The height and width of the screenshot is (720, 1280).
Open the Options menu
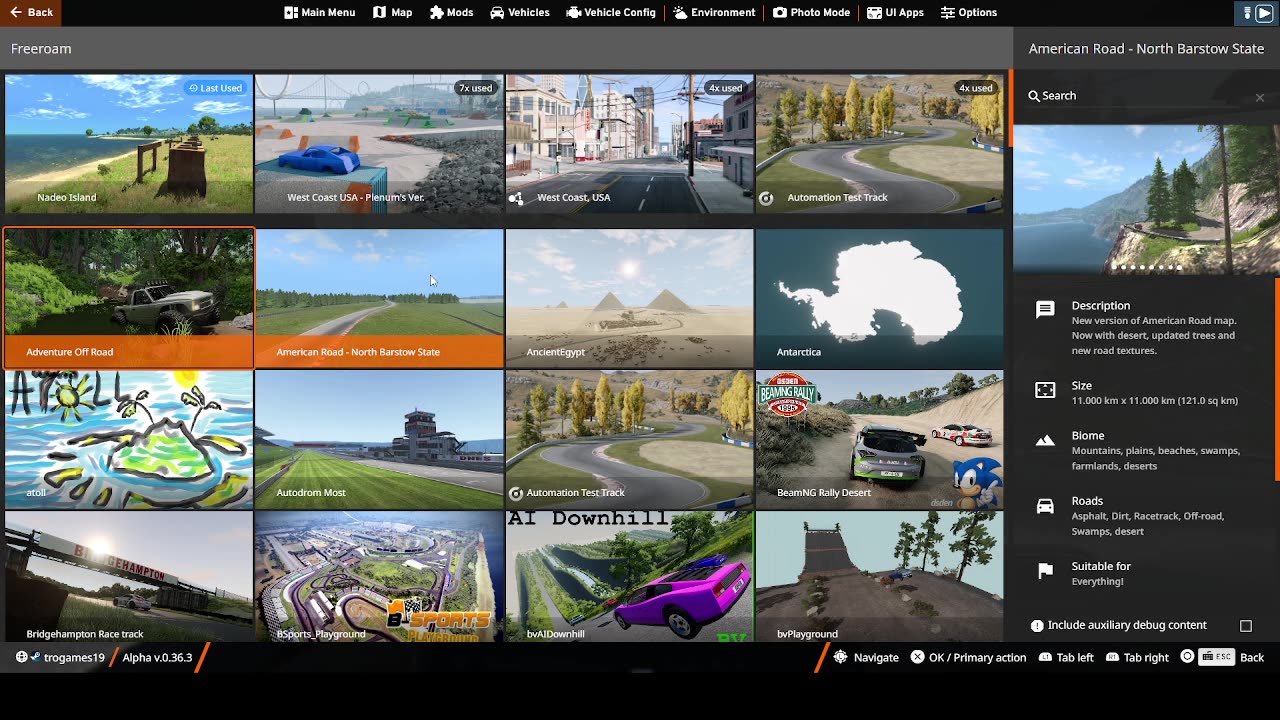pyautogui.click(x=968, y=12)
